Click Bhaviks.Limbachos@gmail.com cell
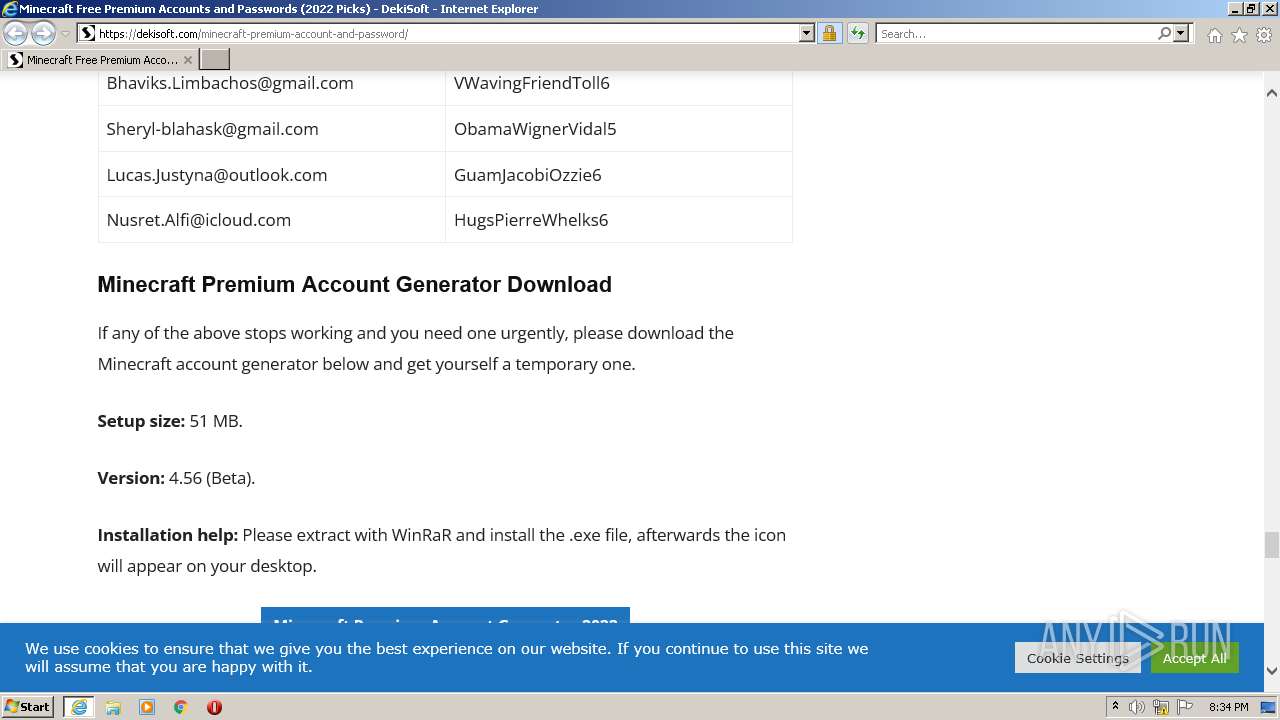 coord(230,83)
